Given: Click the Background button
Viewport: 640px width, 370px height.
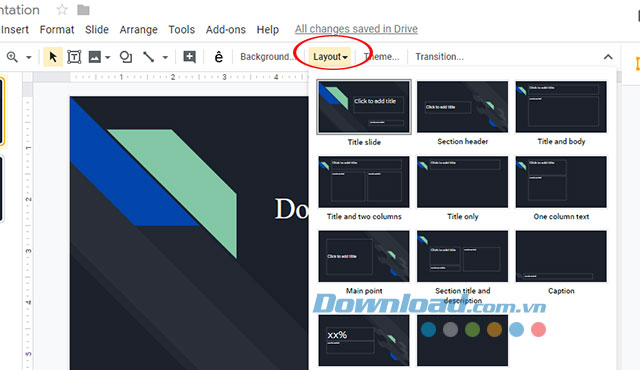Looking at the screenshot, I should coord(267,57).
